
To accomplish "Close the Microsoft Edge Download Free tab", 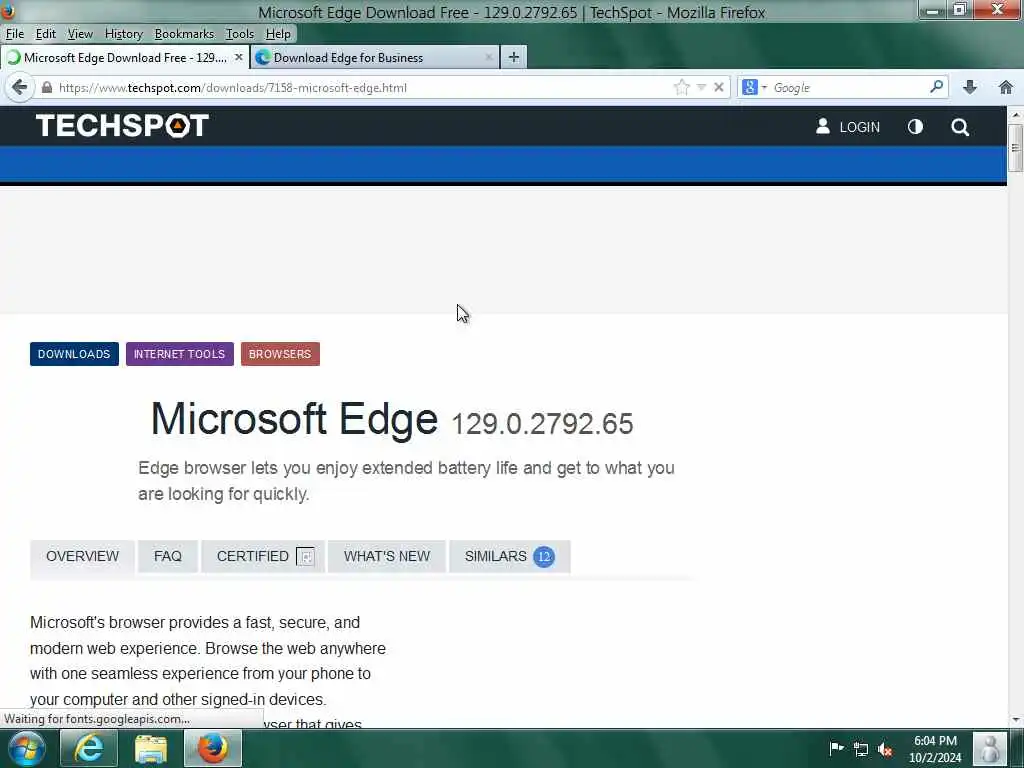I will pos(238,57).
